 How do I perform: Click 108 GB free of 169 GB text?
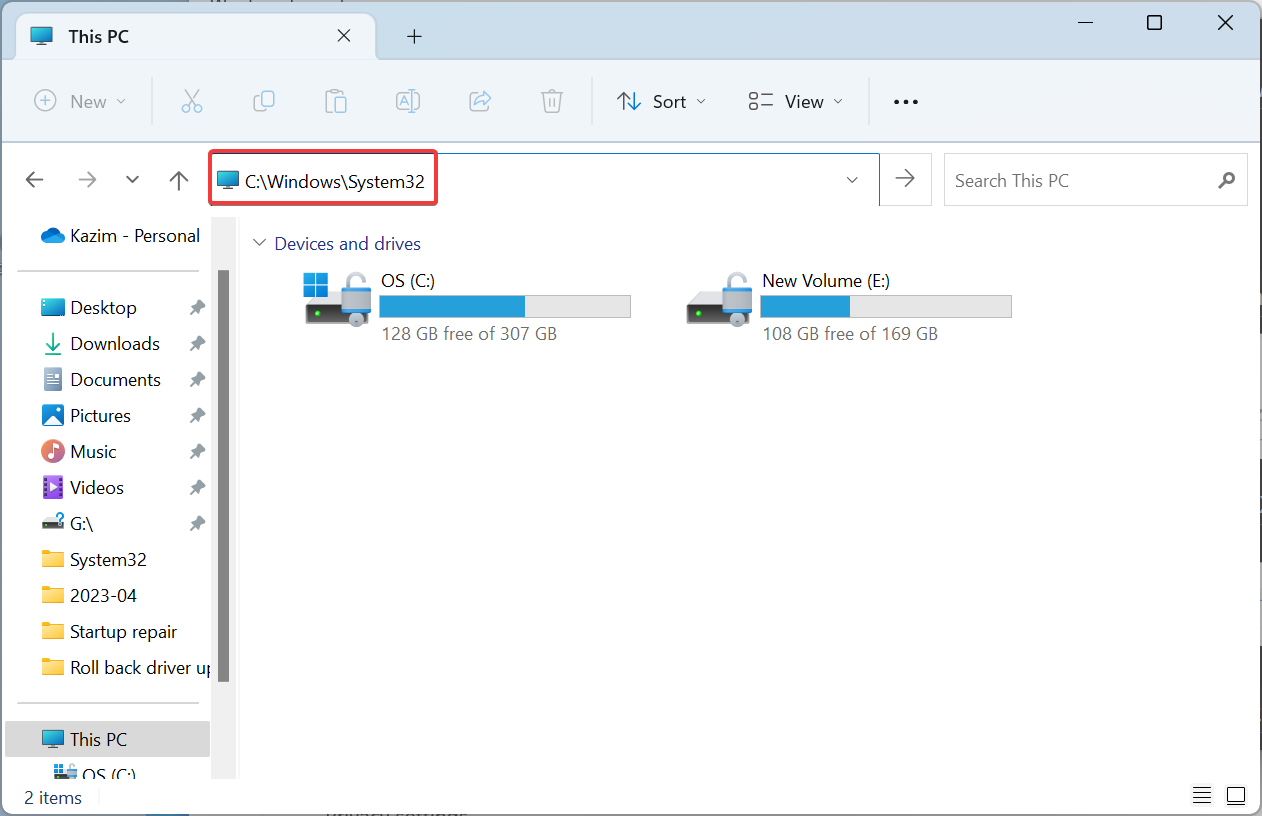coord(850,334)
